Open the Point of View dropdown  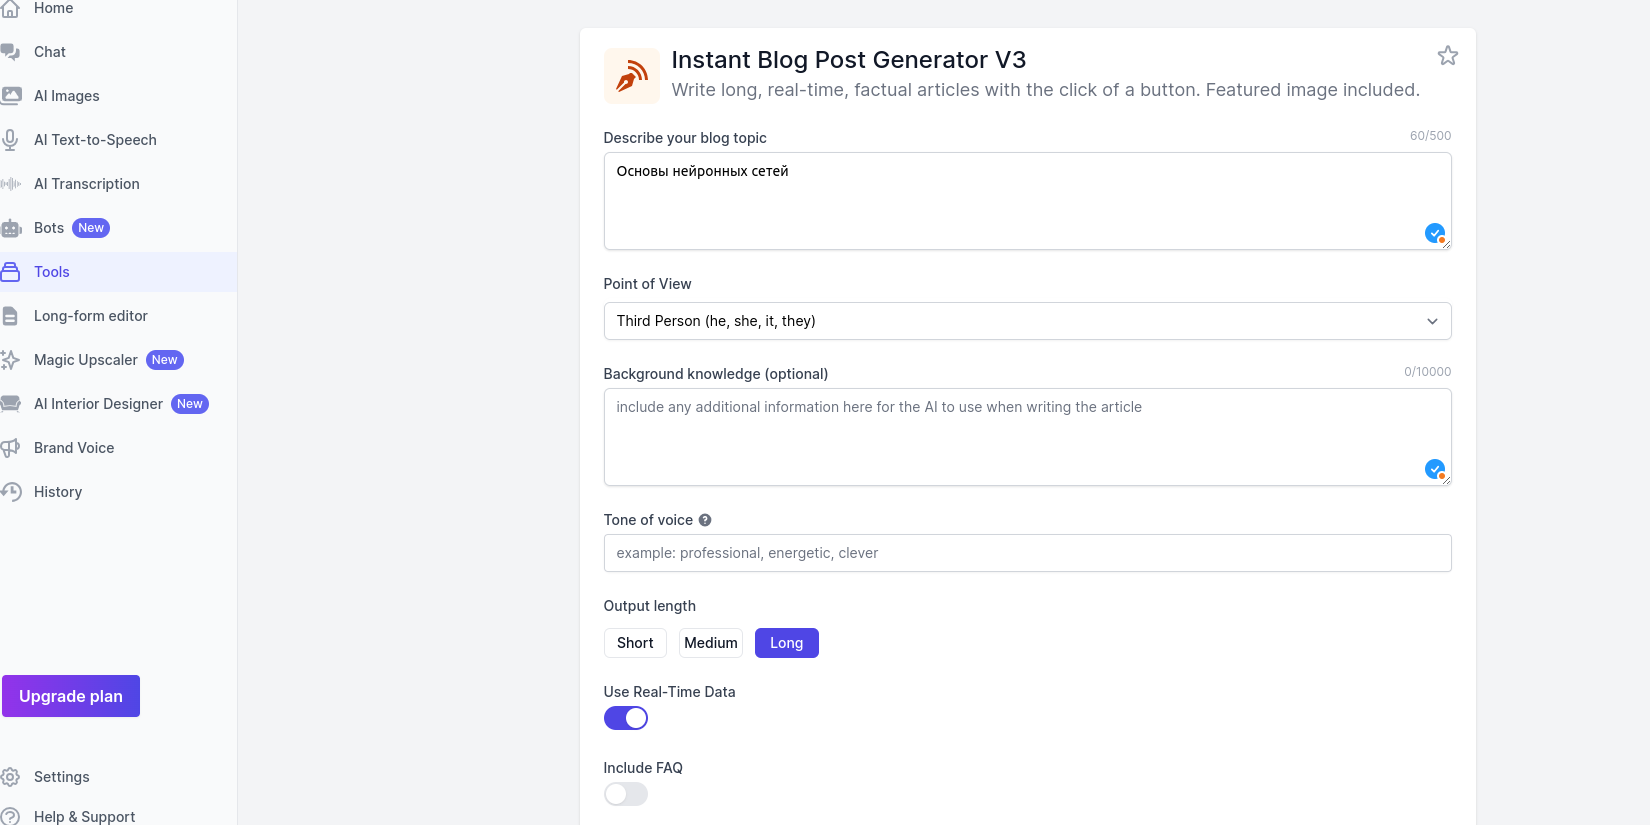click(x=1027, y=321)
